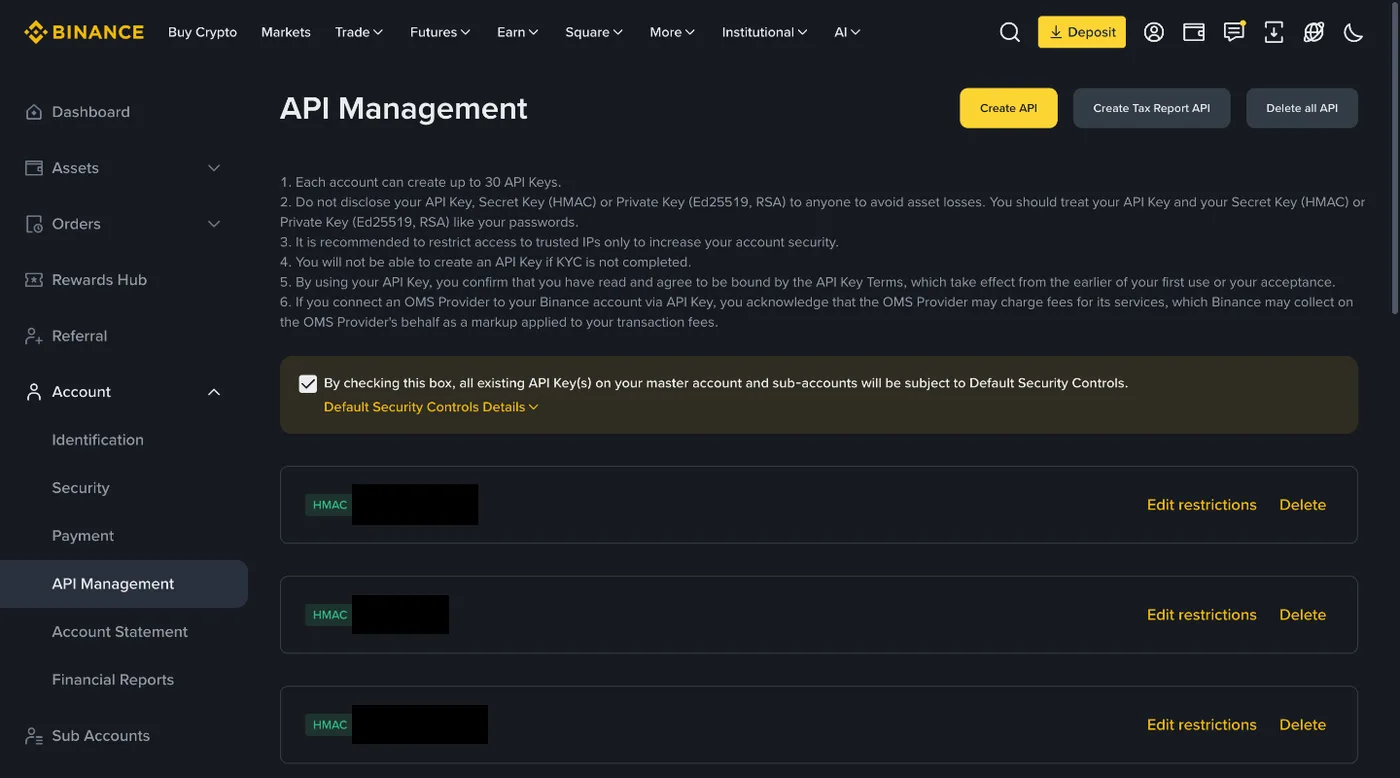
Task: Edit restrictions for the first API key
Action: pyautogui.click(x=1202, y=505)
